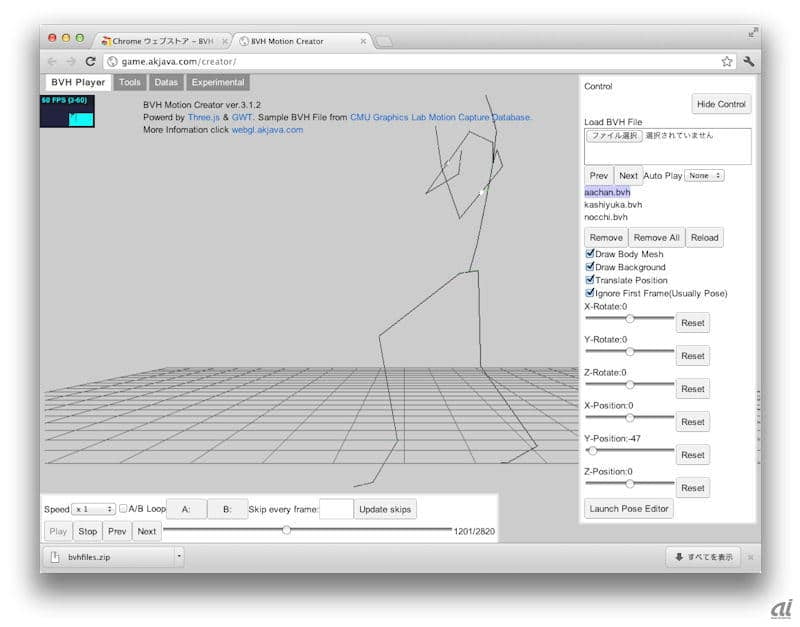The image size is (800, 627).
Task: Toggle fullscreen with the window corner arrows
Action: coord(753,32)
